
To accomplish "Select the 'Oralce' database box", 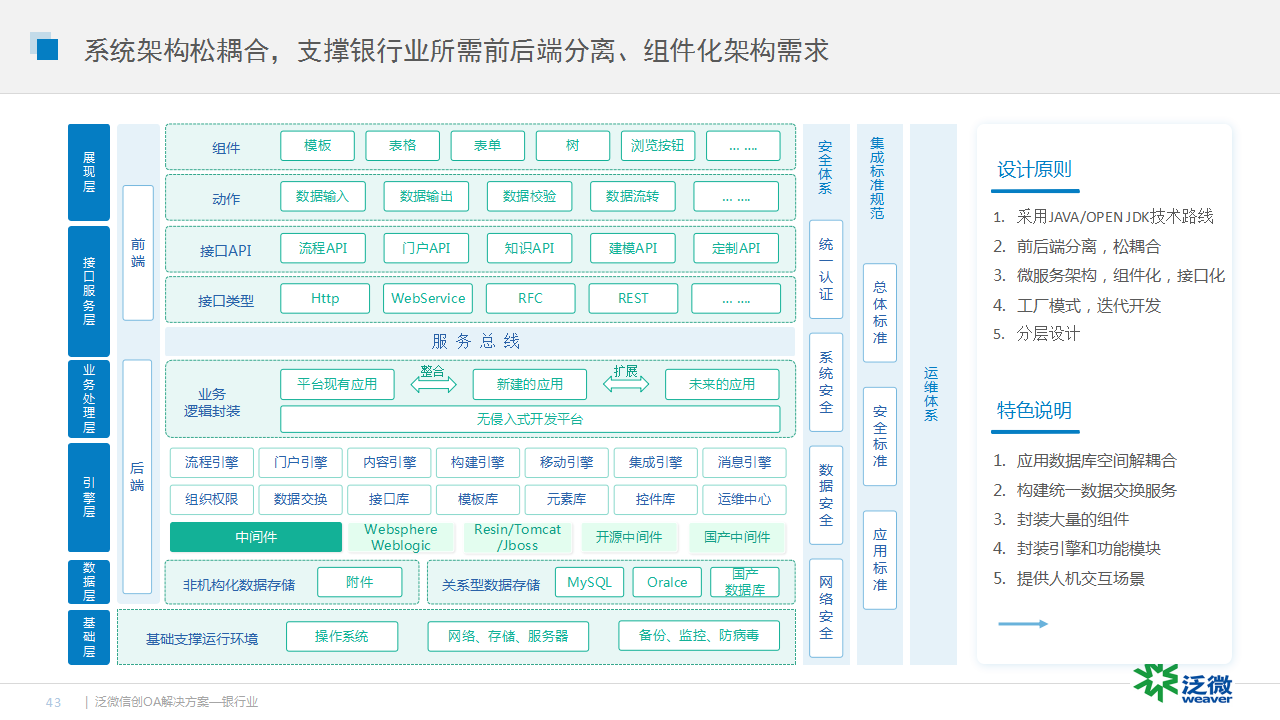I will click(x=667, y=582).
